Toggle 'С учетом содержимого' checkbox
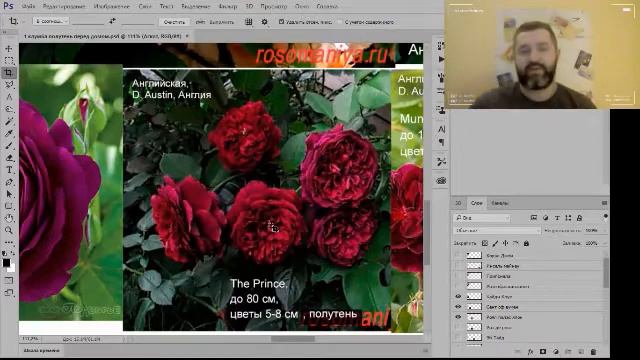The image size is (640, 360). (340, 22)
